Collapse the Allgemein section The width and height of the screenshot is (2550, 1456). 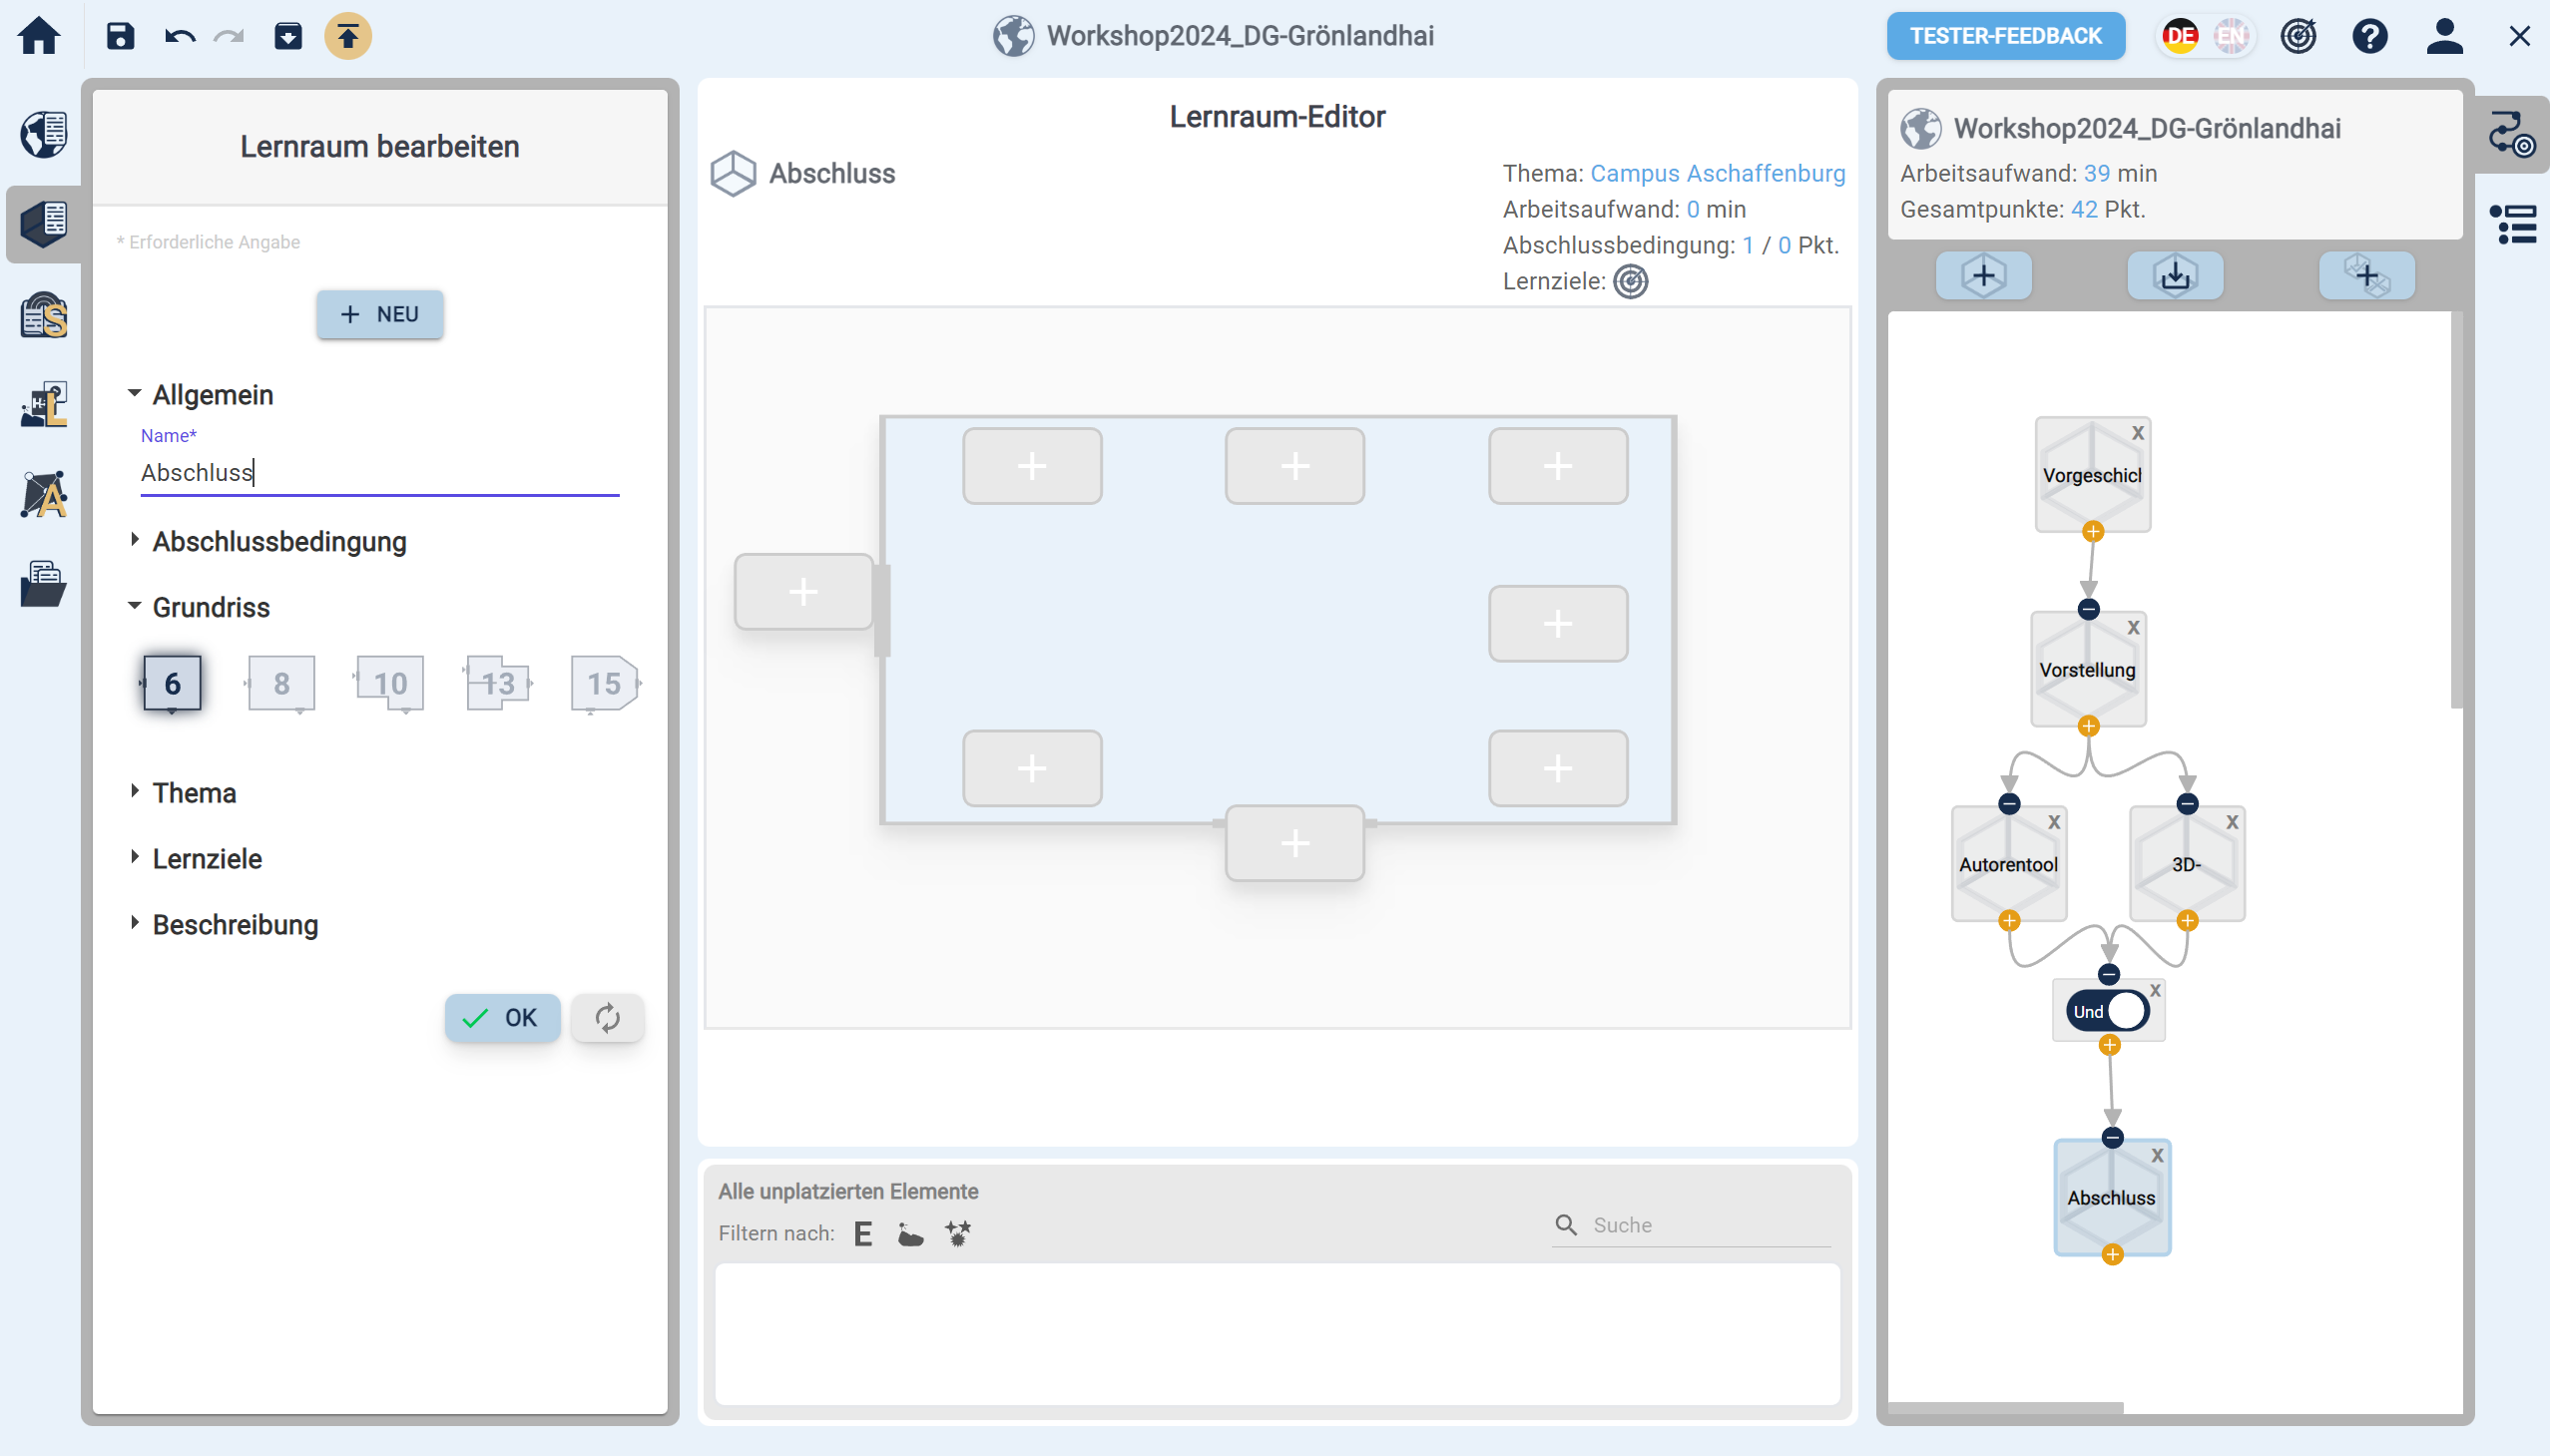point(212,394)
